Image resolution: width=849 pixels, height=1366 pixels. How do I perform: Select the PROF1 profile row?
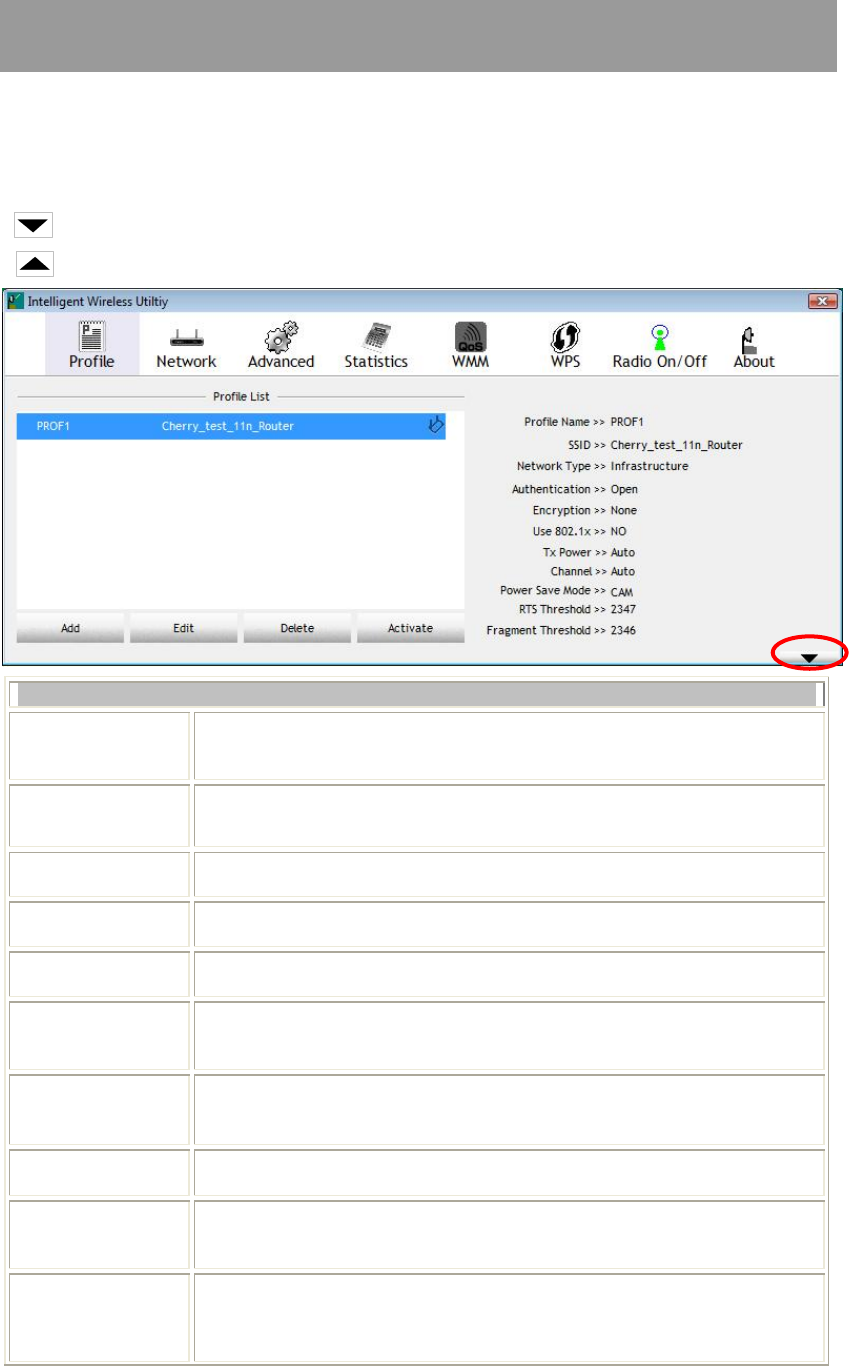coord(231,426)
